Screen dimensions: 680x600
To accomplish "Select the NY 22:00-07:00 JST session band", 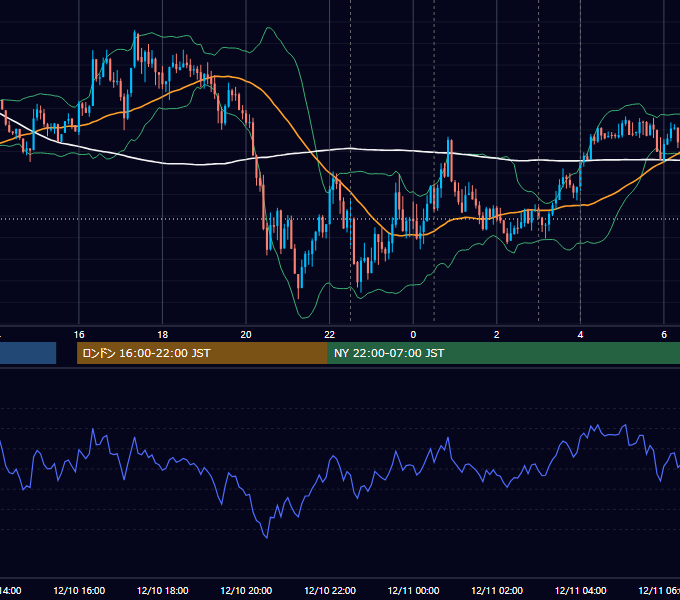I will pyautogui.click(x=503, y=353).
